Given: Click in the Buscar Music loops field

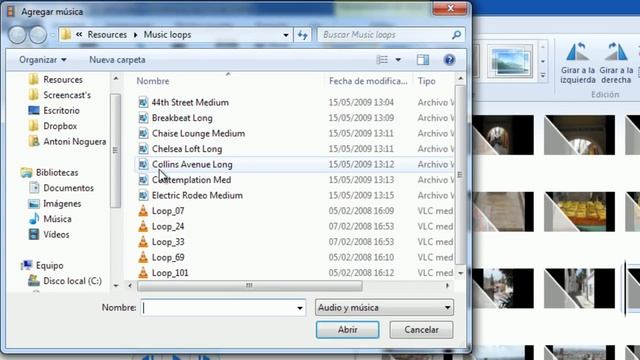Looking at the screenshot, I should coord(385,35).
